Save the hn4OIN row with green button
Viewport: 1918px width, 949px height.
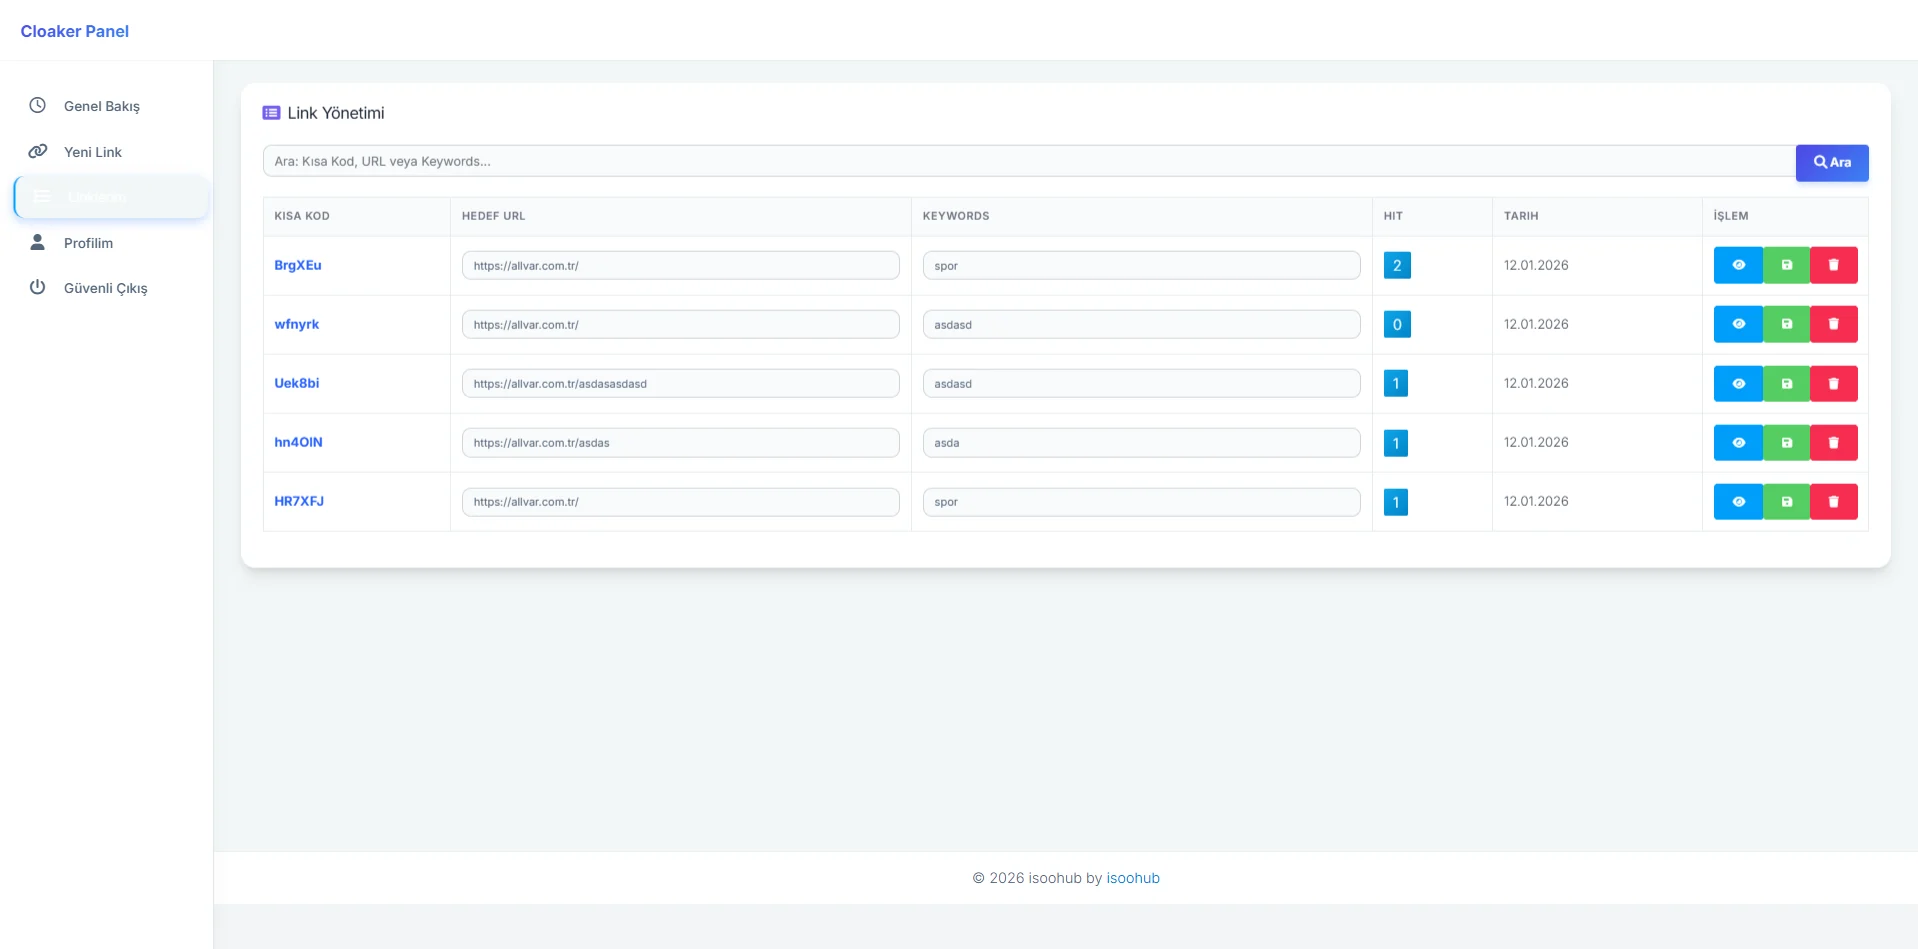click(1786, 442)
